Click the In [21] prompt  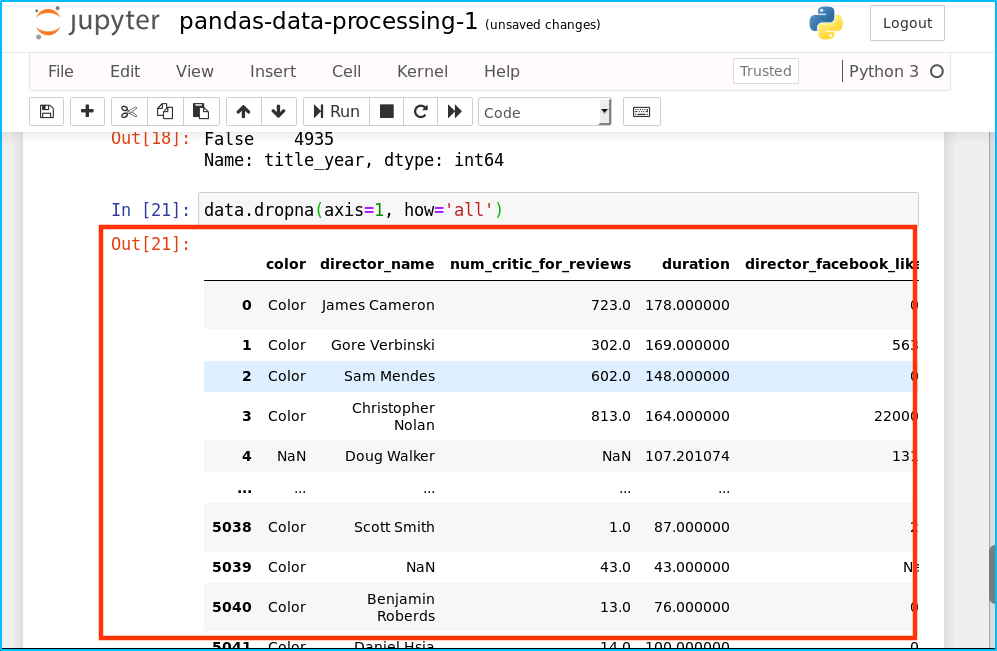(x=151, y=210)
